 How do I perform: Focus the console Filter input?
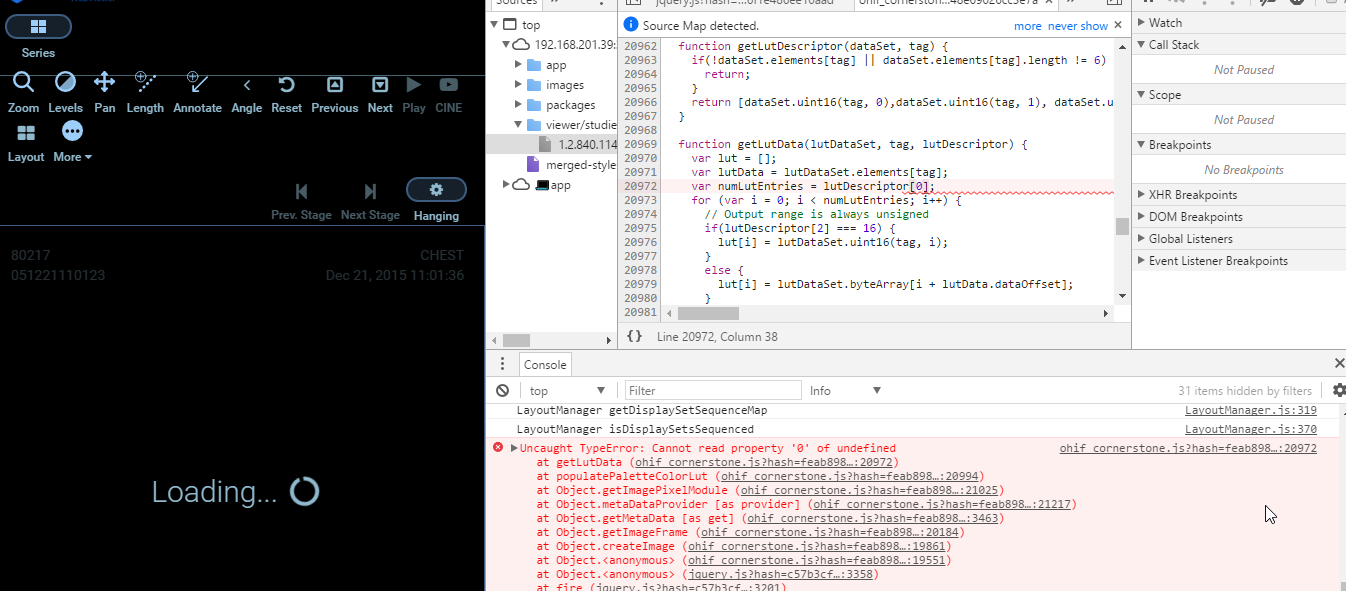point(713,390)
